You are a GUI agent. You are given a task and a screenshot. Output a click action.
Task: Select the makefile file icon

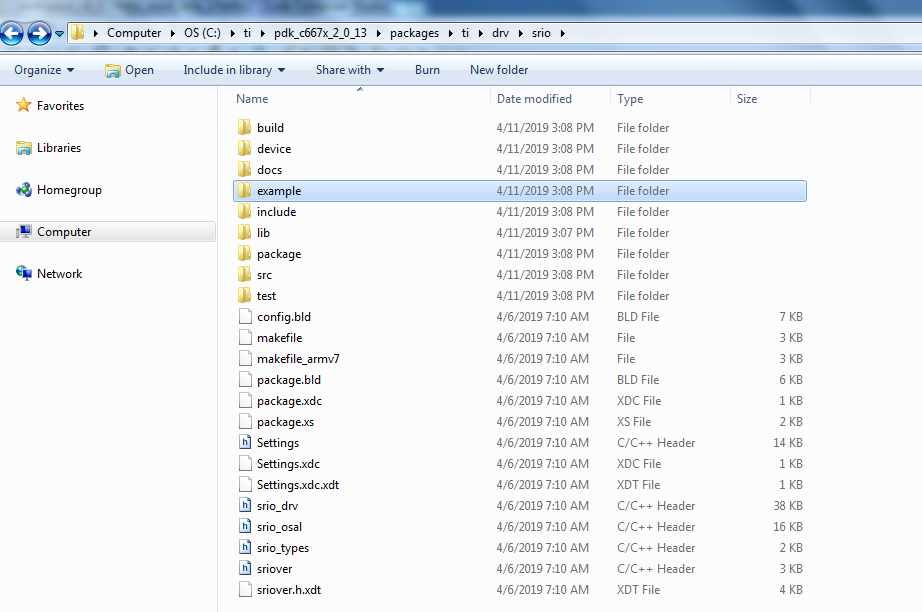(245, 337)
